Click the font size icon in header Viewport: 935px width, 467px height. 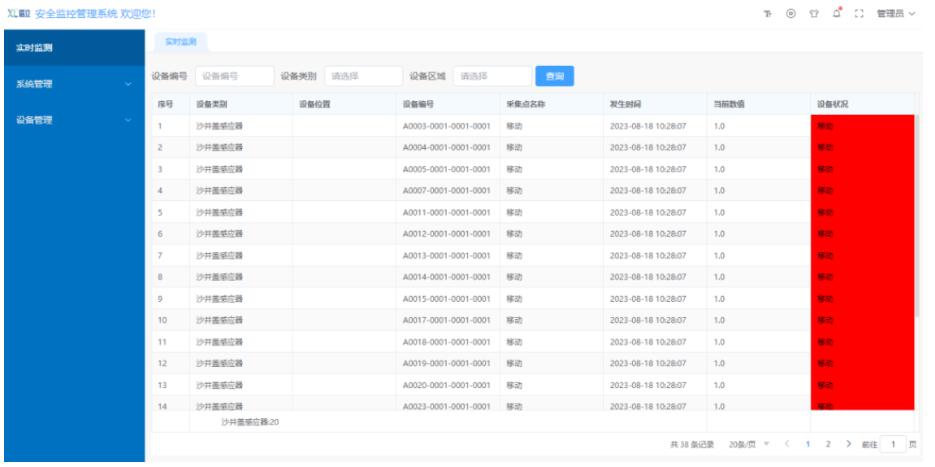click(x=768, y=14)
